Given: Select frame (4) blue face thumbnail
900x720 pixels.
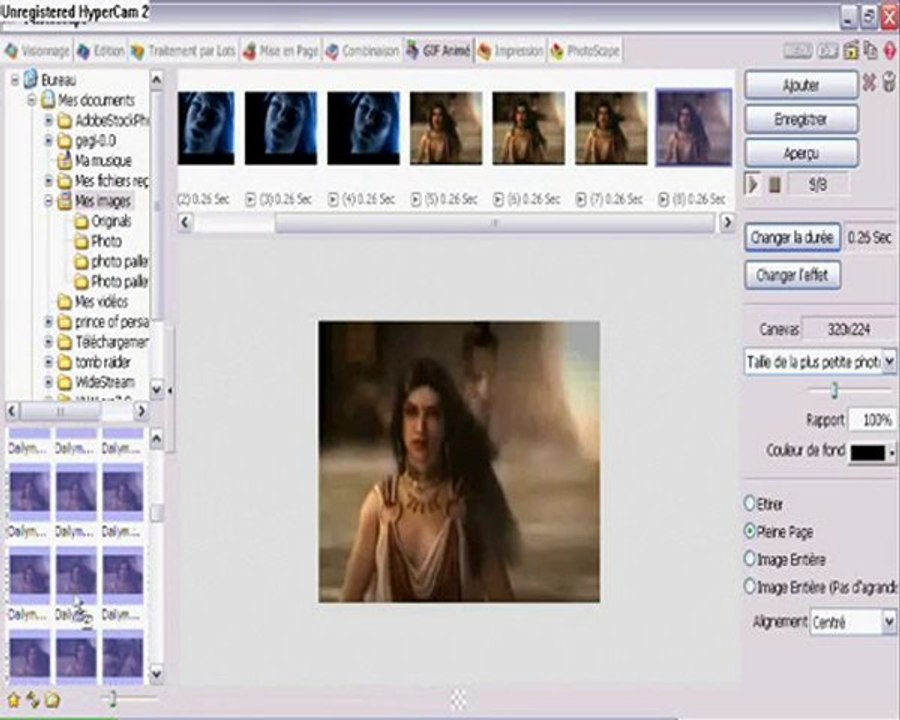Looking at the screenshot, I should [363, 127].
